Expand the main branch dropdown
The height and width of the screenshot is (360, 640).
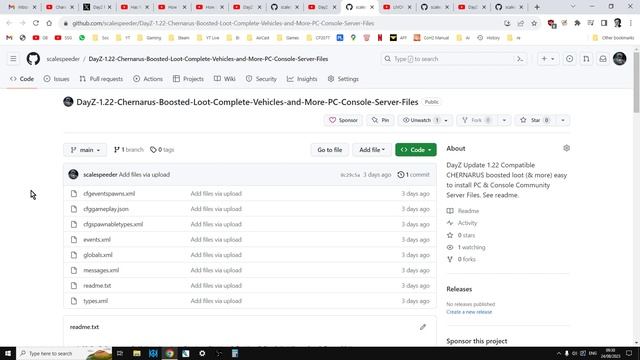click(x=85, y=150)
